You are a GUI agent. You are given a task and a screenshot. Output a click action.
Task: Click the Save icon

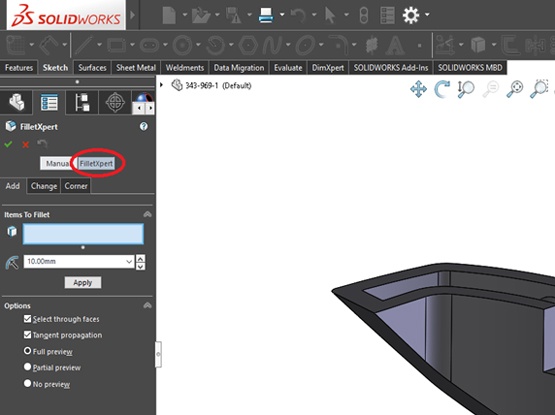coord(234,16)
